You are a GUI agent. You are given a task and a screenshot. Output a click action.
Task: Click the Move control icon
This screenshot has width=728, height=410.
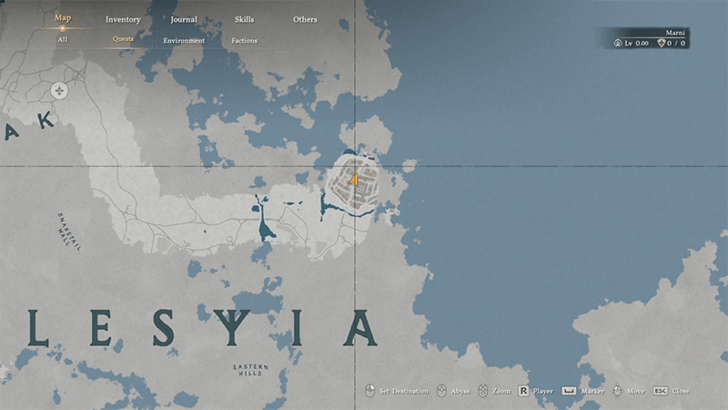click(x=616, y=391)
